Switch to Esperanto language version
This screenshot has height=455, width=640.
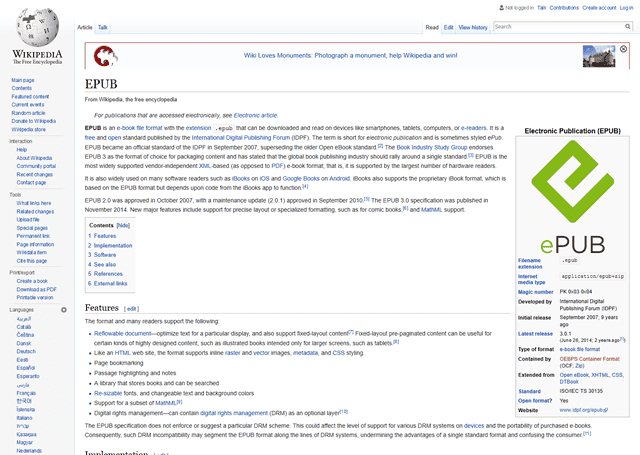click(28, 376)
